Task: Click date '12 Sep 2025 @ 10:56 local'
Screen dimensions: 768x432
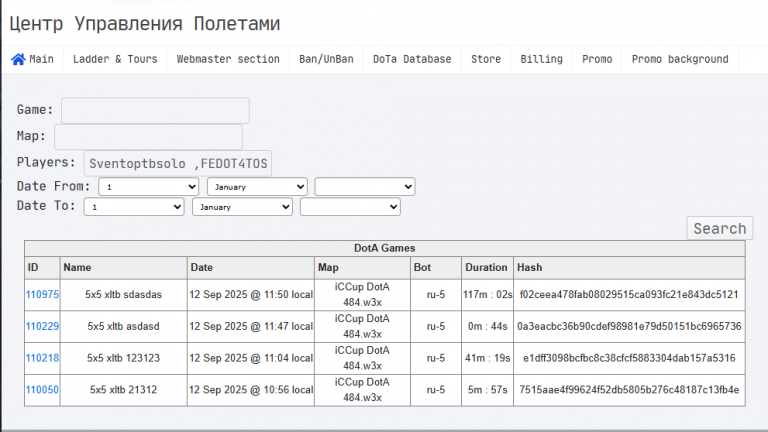Action: pyautogui.click(x=251, y=390)
